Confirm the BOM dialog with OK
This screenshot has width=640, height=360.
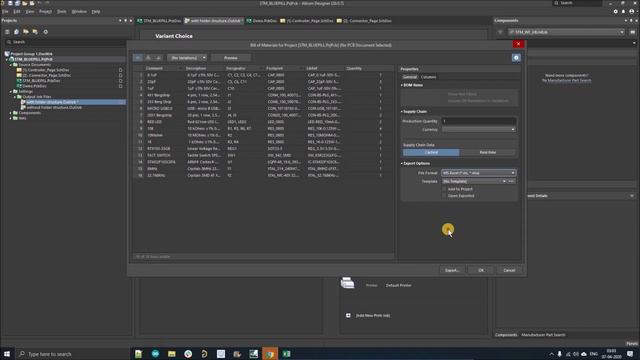[x=481, y=270]
